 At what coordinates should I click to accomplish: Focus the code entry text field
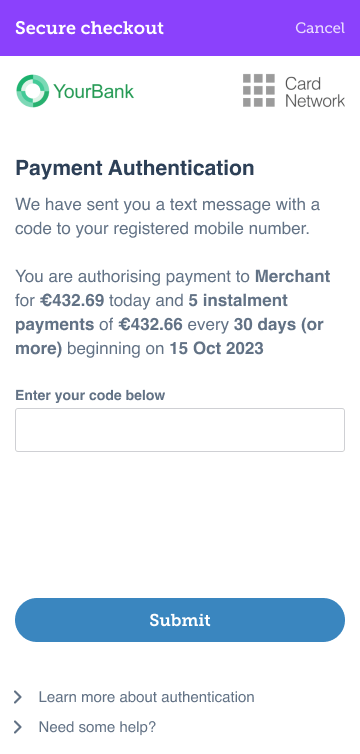pos(180,430)
